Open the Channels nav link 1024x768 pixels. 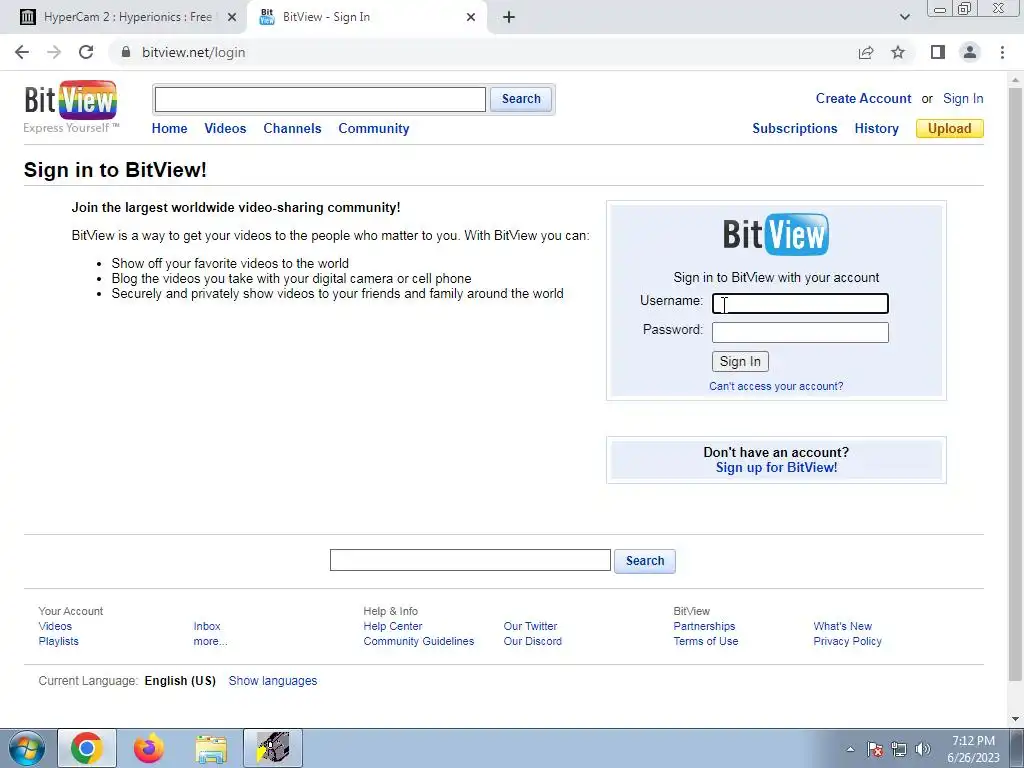292,129
